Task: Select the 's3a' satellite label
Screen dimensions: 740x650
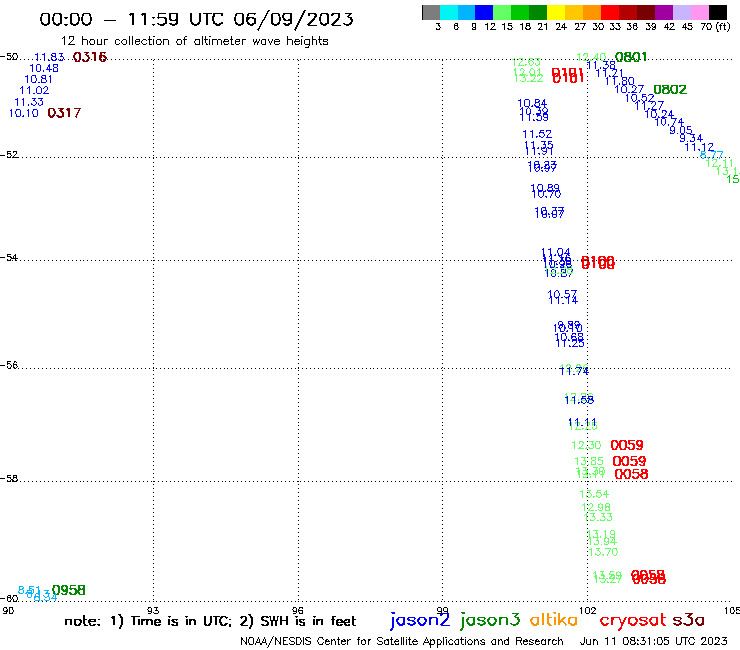Action: 688,620
